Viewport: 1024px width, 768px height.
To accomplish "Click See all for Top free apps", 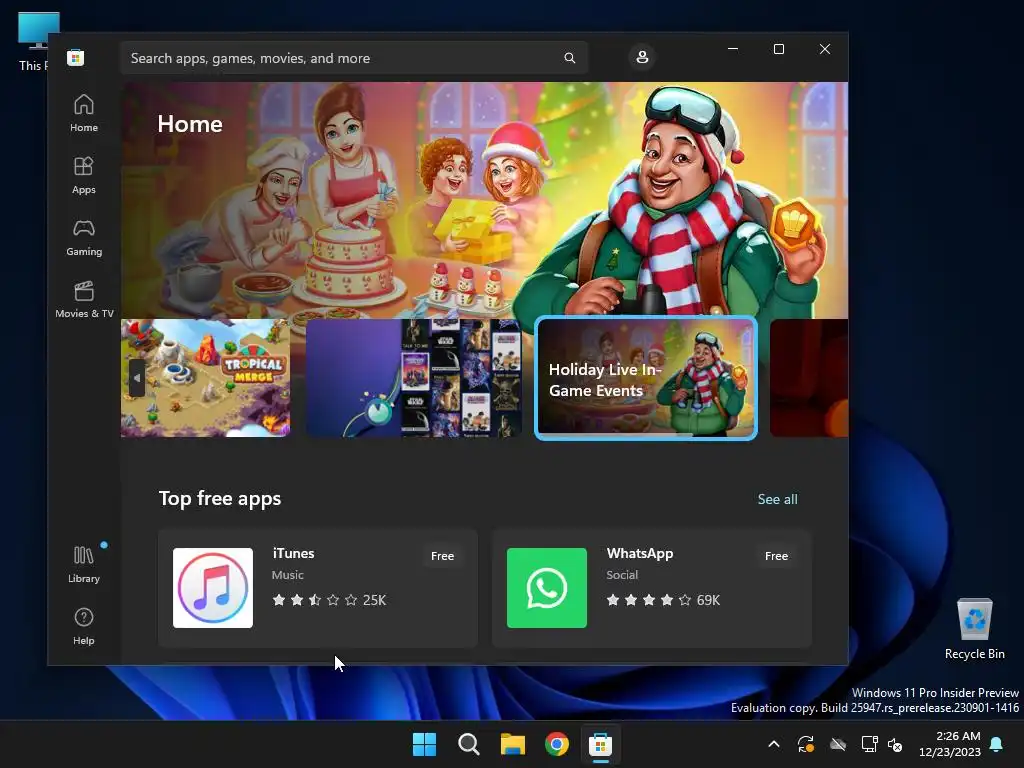I will tap(777, 499).
